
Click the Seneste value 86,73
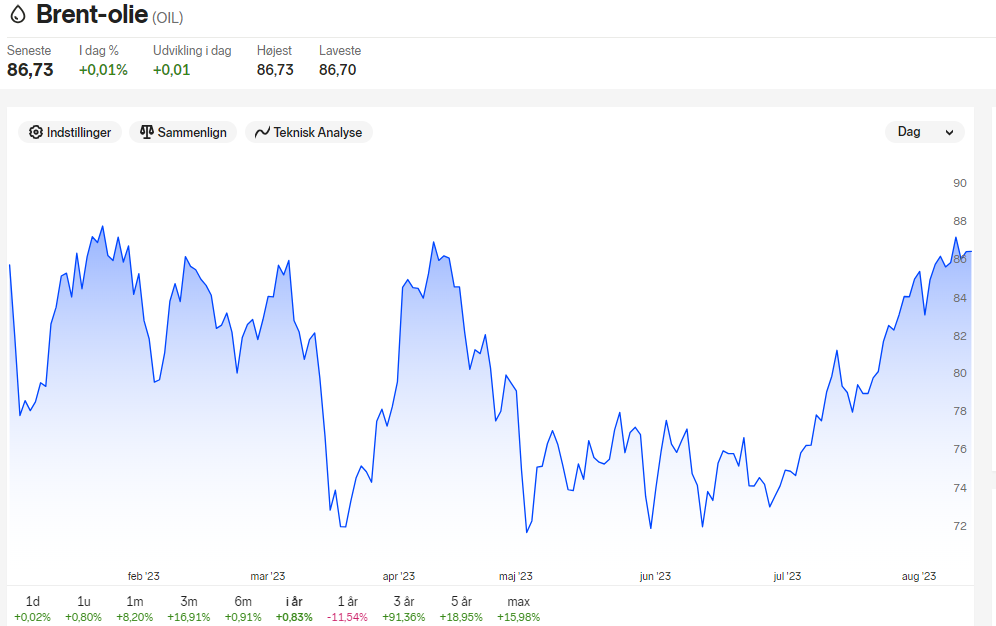click(30, 70)
